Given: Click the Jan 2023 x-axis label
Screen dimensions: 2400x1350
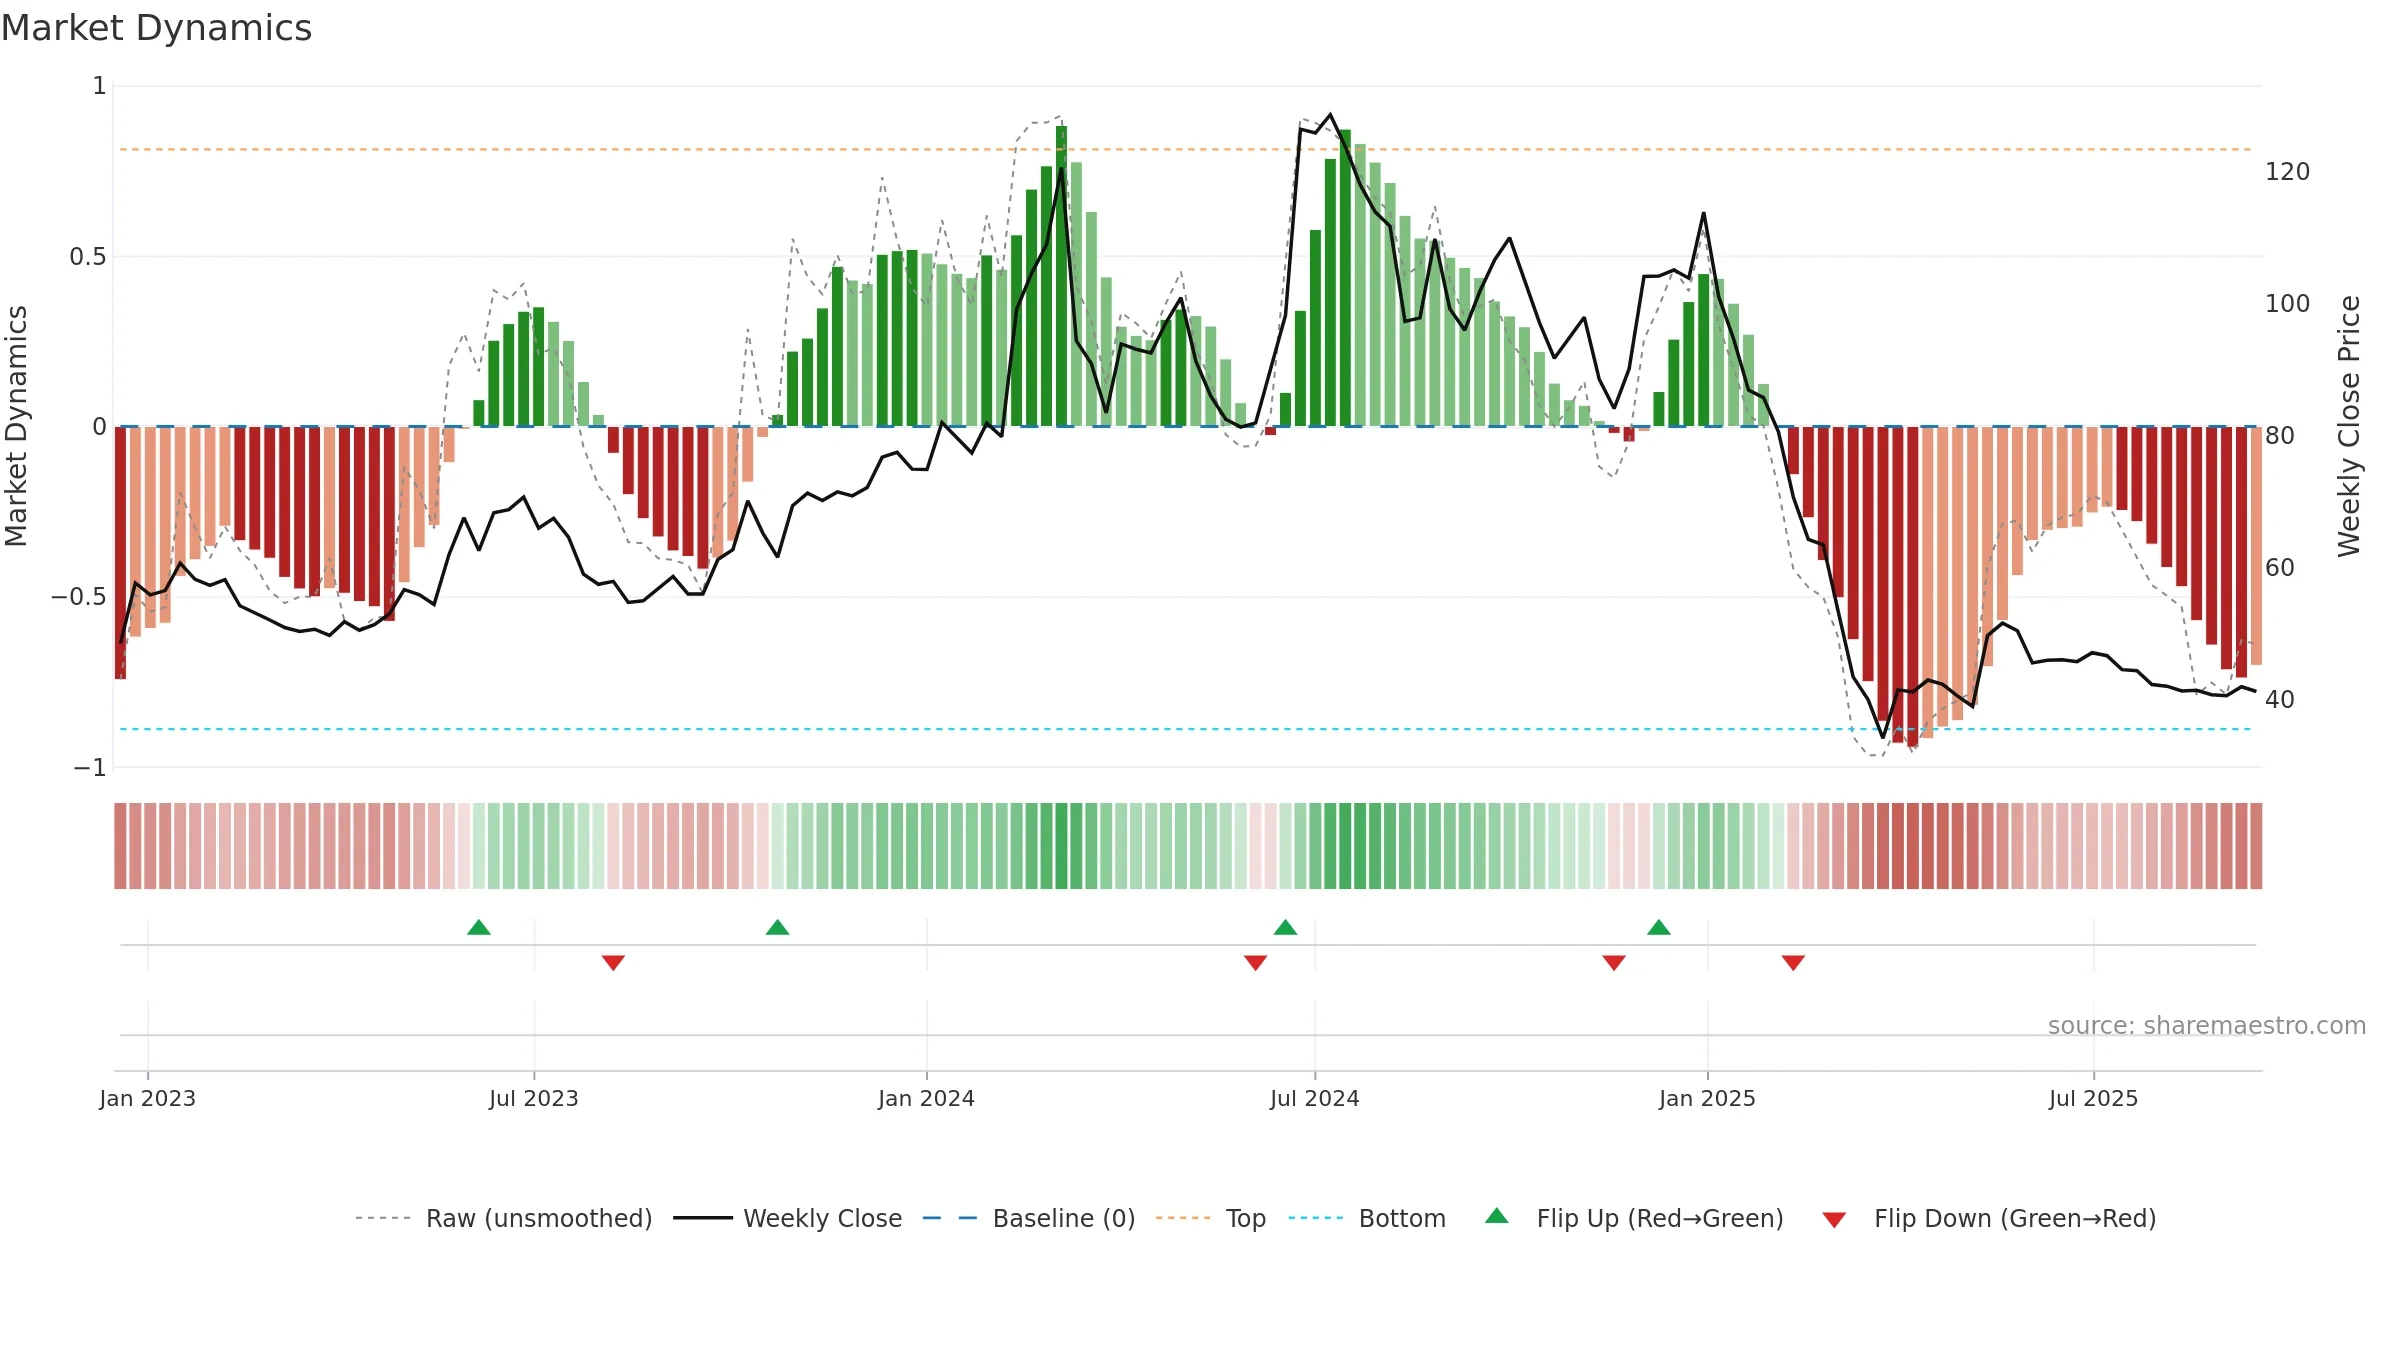Looking at the screenshot, I should tap(148, 1098).
